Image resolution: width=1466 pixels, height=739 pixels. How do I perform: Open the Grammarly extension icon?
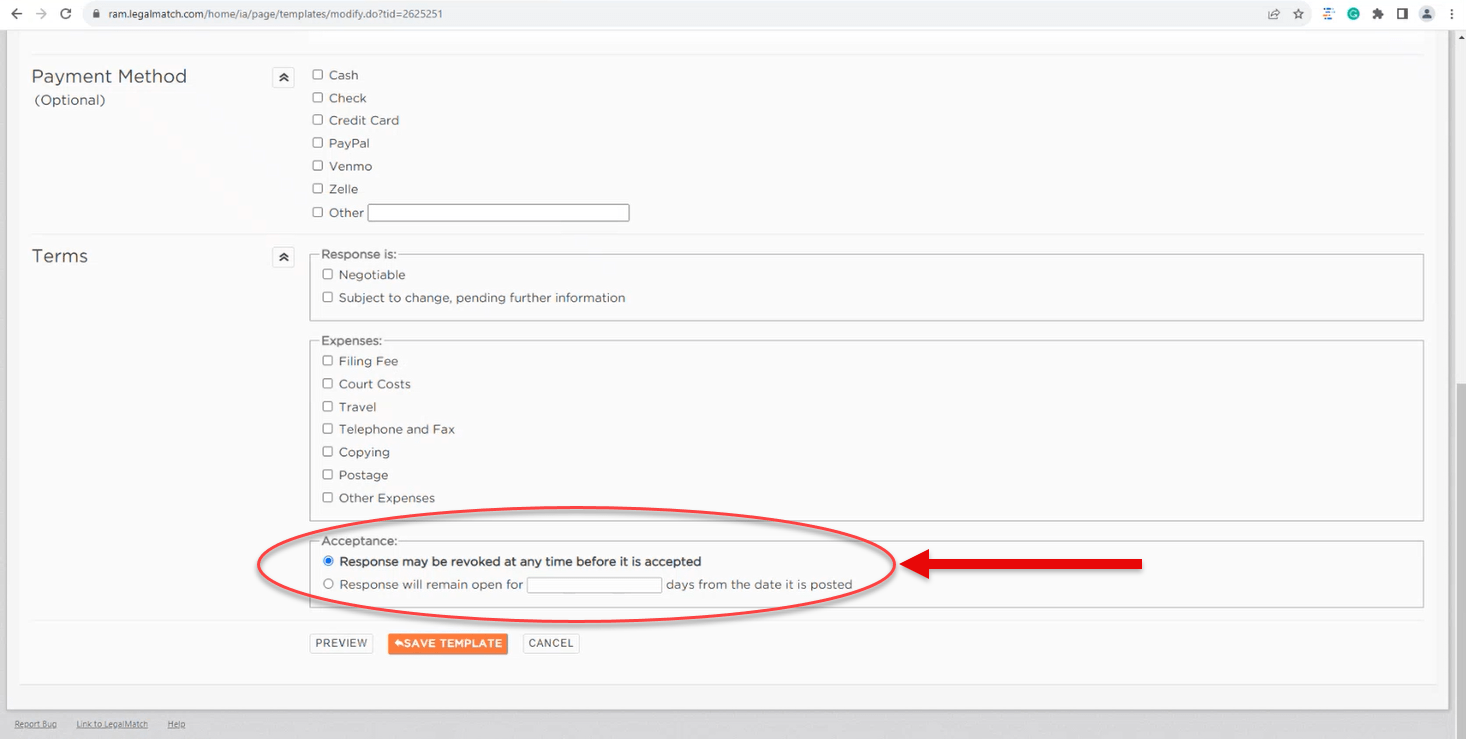[x=1353, y=14]
